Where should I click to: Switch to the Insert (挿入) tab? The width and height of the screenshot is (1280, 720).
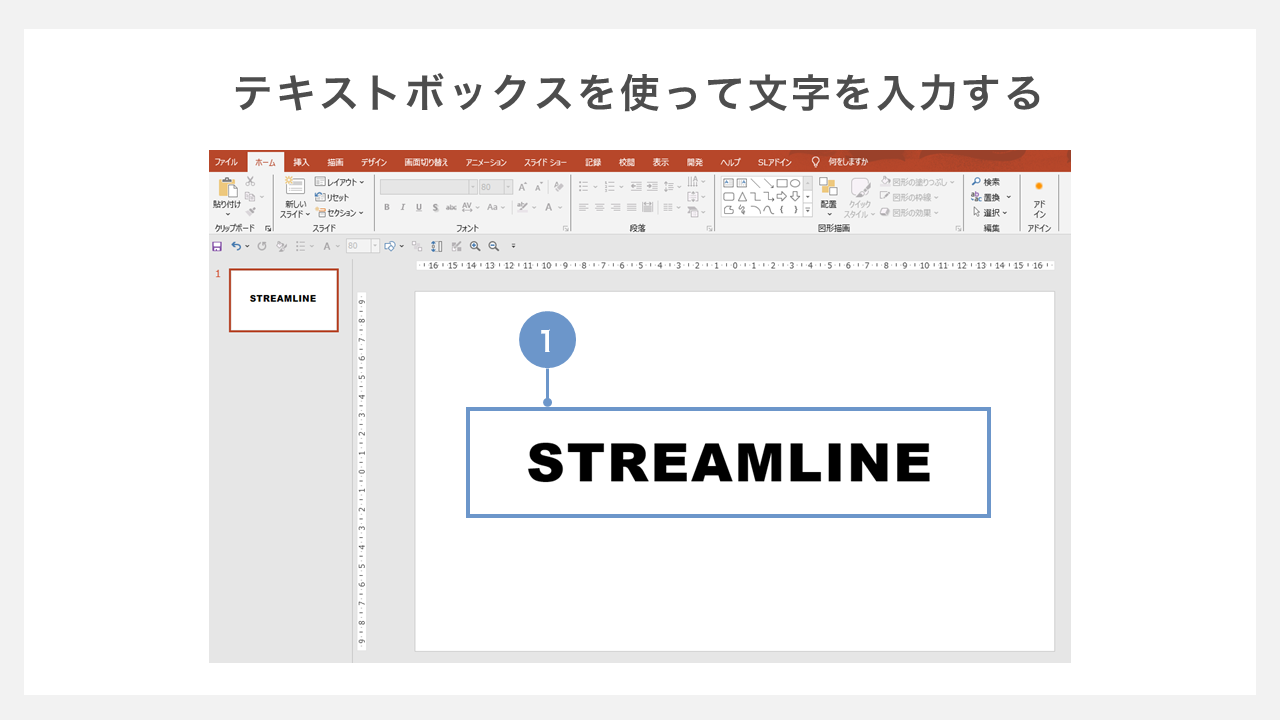click(301, 162)
